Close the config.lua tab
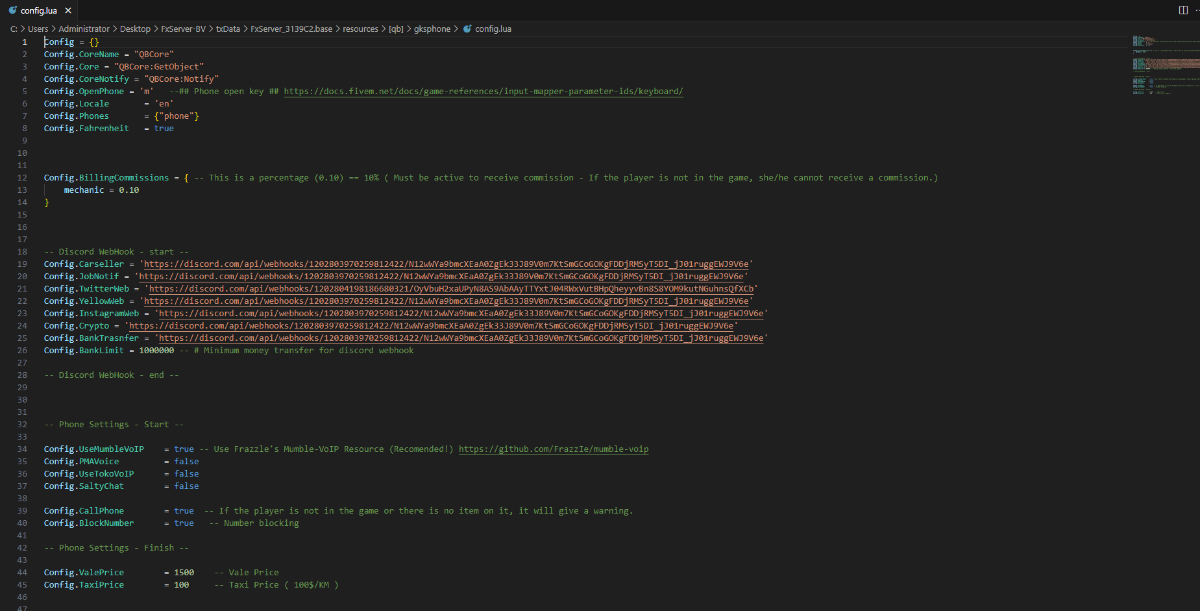This screenshot has width=1200, height=611. 70,10
